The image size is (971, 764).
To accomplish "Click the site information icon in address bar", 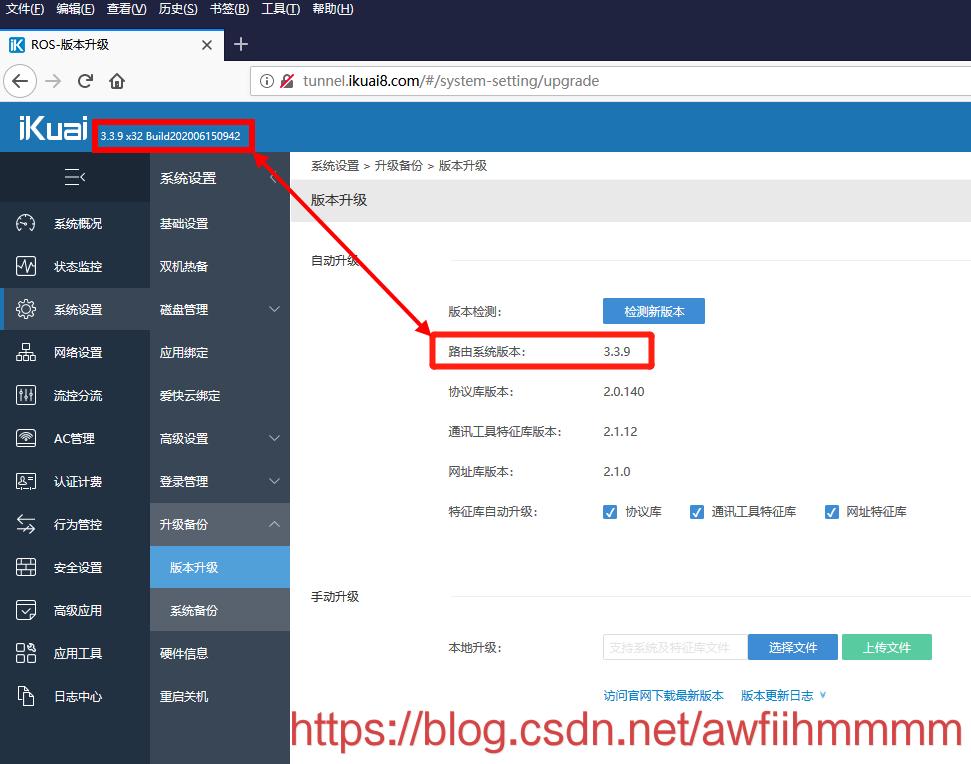I will click(266, 81).
